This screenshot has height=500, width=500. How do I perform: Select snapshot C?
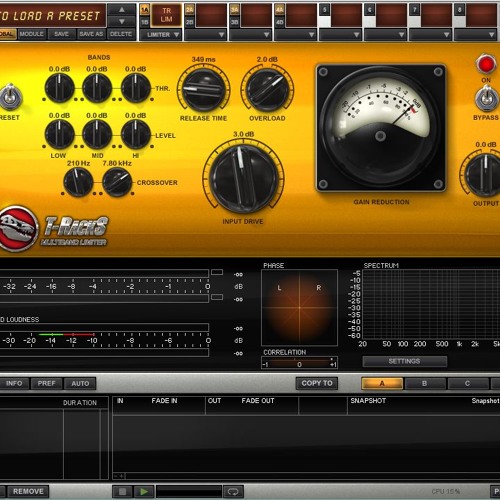tap(467, 383)
